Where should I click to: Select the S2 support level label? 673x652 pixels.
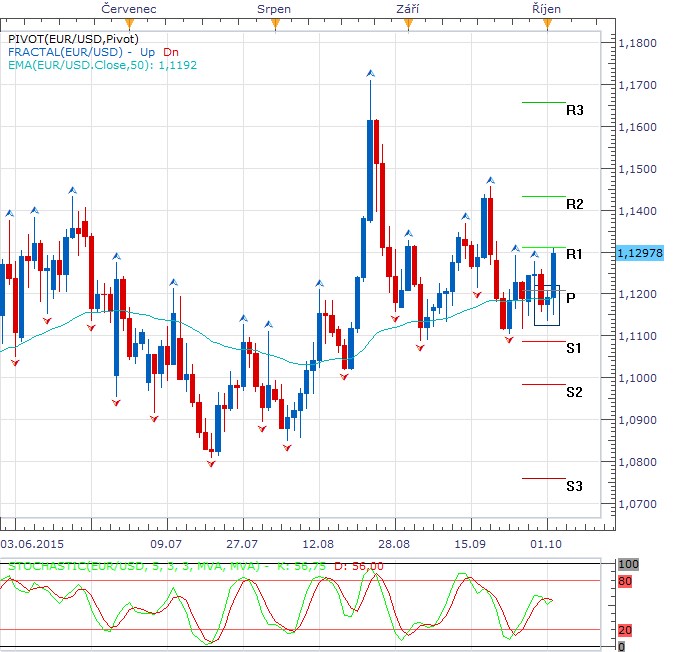[x=574, y=392]
